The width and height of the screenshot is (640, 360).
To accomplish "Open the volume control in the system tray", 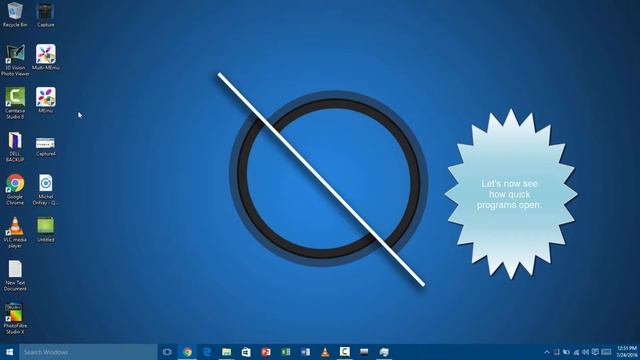I will tap(586, 352).
